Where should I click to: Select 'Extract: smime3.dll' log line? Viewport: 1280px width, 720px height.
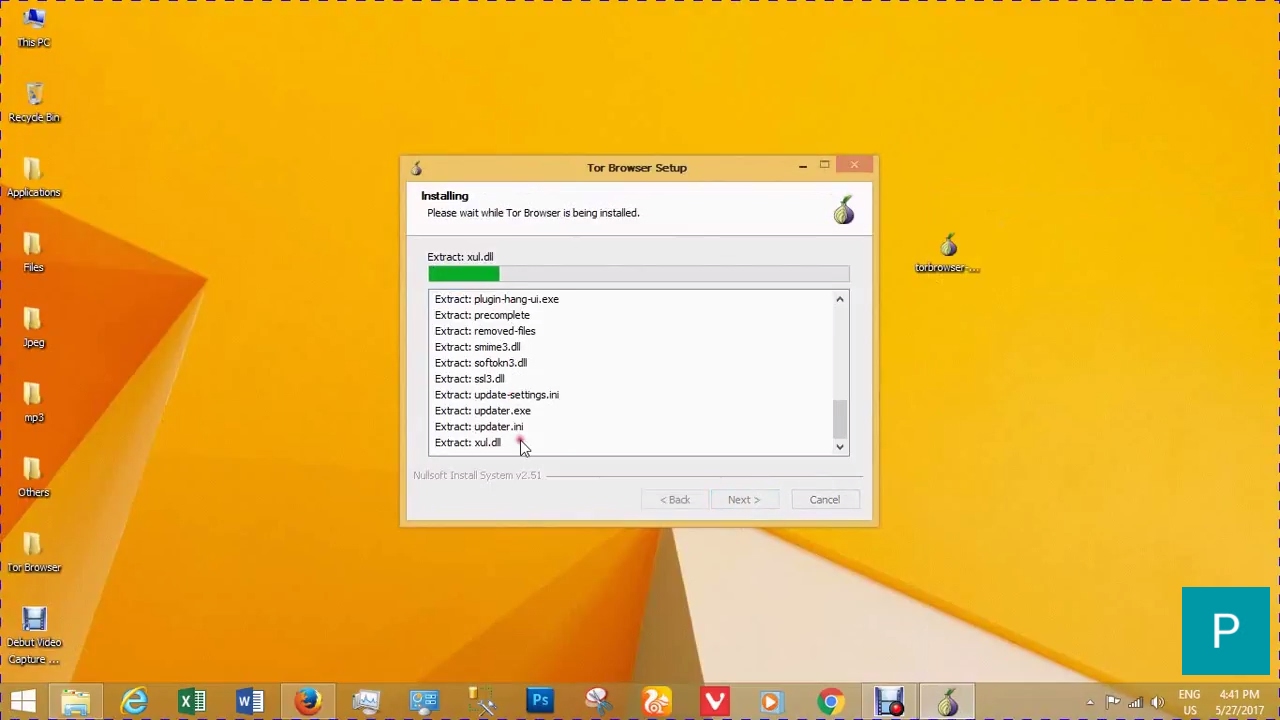pos(478,347)
